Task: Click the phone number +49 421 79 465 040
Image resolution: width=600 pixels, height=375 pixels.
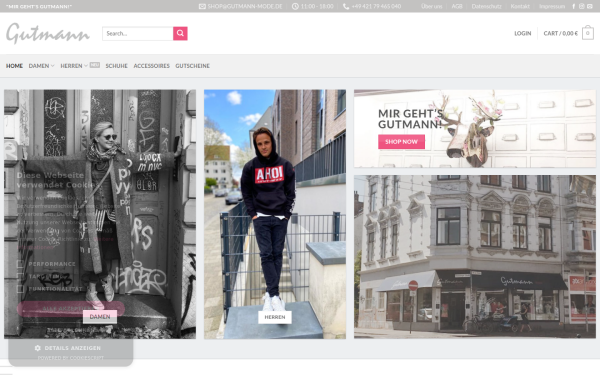Action: [376, 7]
